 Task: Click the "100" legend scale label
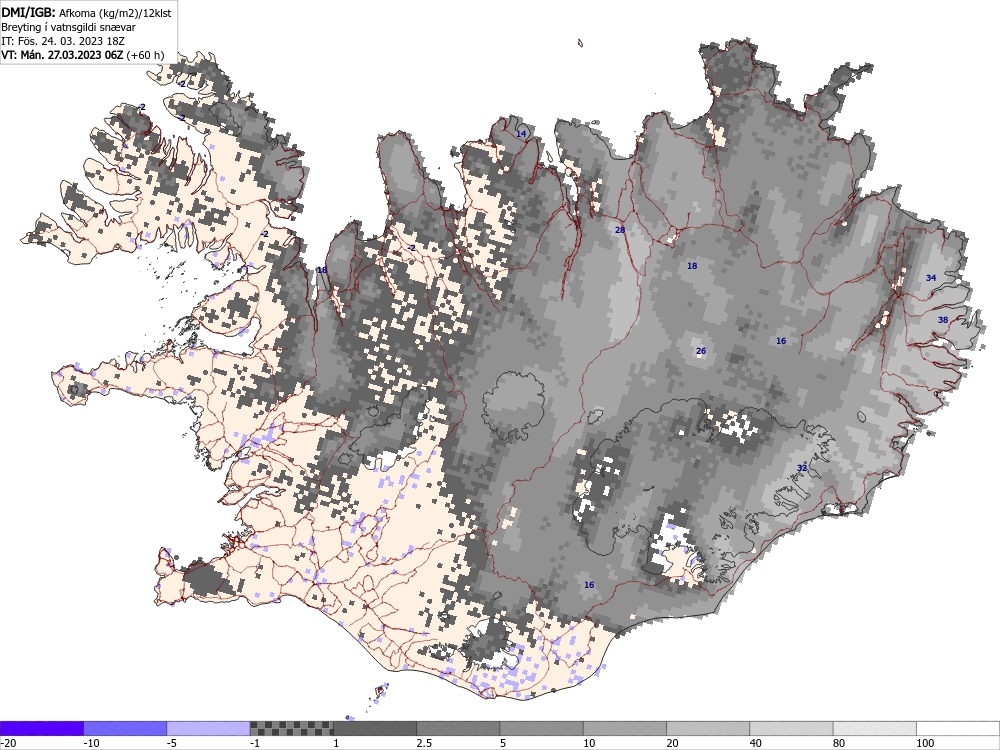tap(925, 744)
